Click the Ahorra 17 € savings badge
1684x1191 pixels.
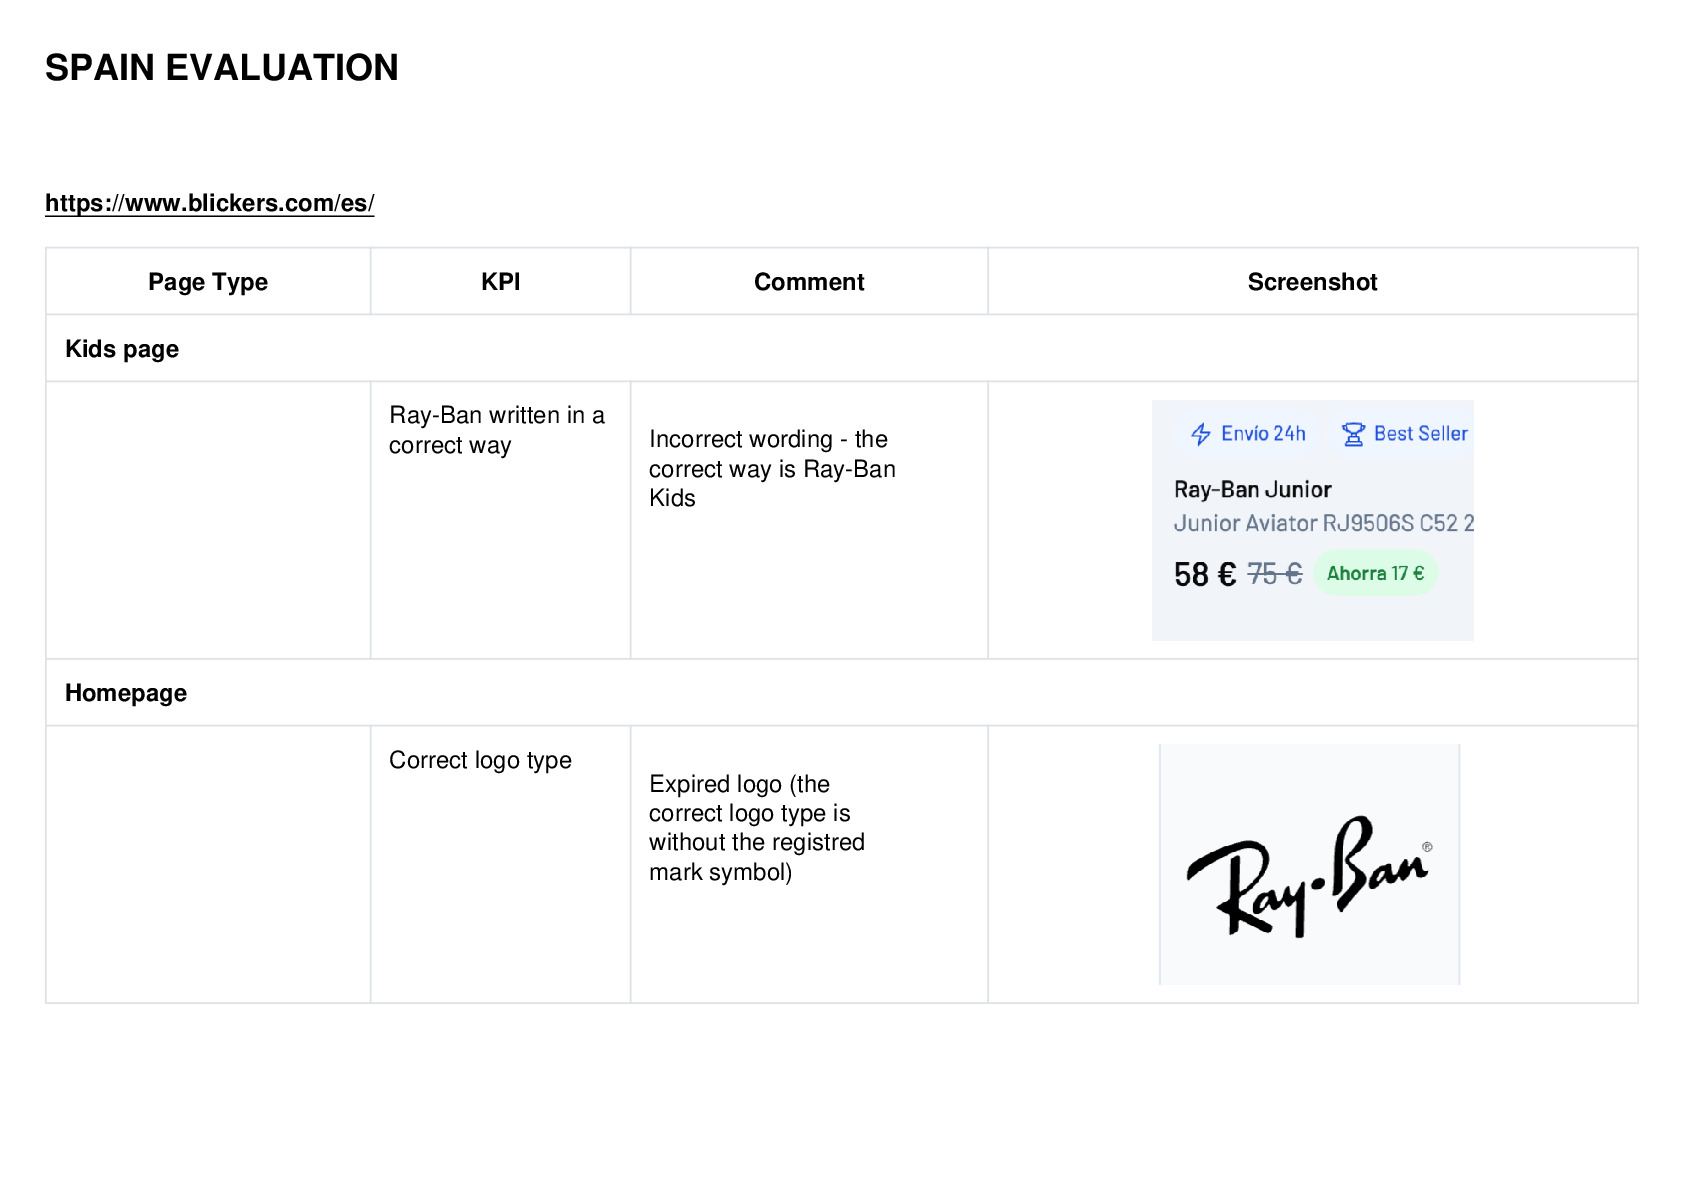click(1375, 573)
